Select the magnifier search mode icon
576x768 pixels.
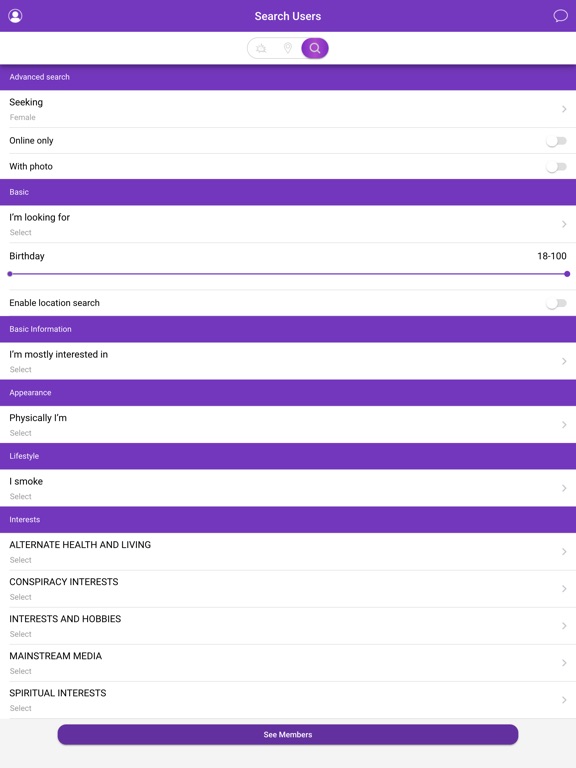(x=315, y=48)
